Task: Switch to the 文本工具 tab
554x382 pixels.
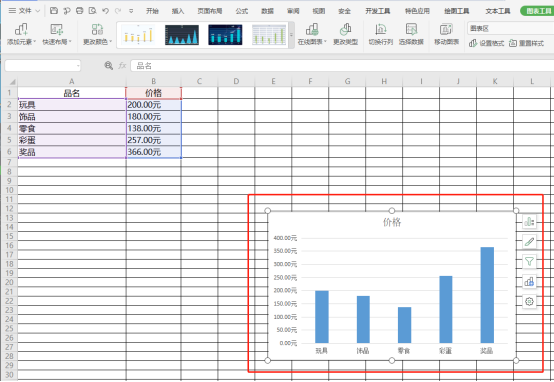Action: [497, 11]
